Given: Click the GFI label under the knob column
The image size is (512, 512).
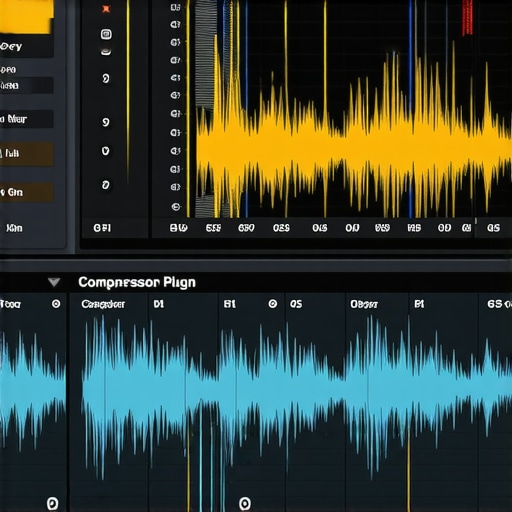Looking at the screenshot, I should pos(102,228).
